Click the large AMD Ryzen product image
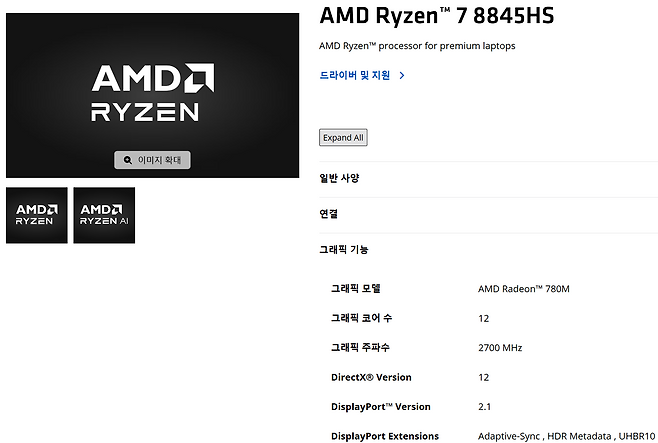Viewport: 658px width, 443px height. point(152,95)
